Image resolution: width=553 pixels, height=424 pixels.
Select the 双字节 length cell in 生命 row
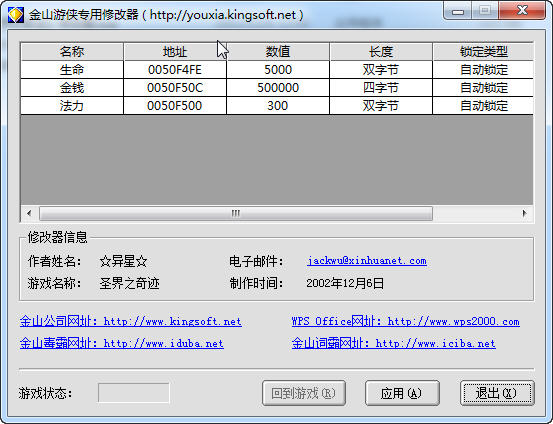click(381, 69)
